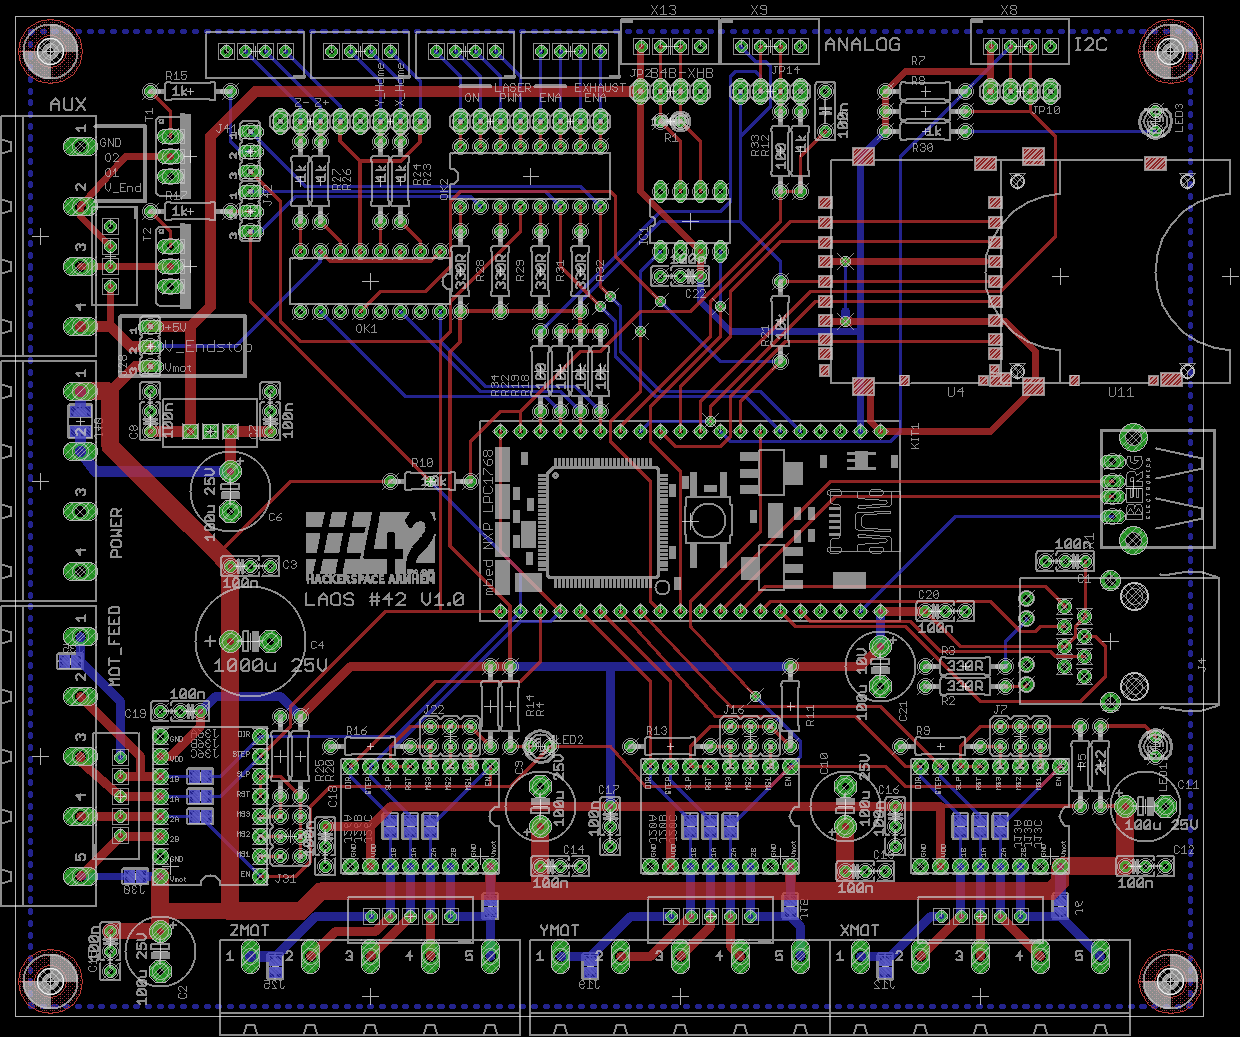The width and height of the screenshot is (1240, 1037).
Task: Click the OK1 optocoupler IC
Action: coord(370,281)
